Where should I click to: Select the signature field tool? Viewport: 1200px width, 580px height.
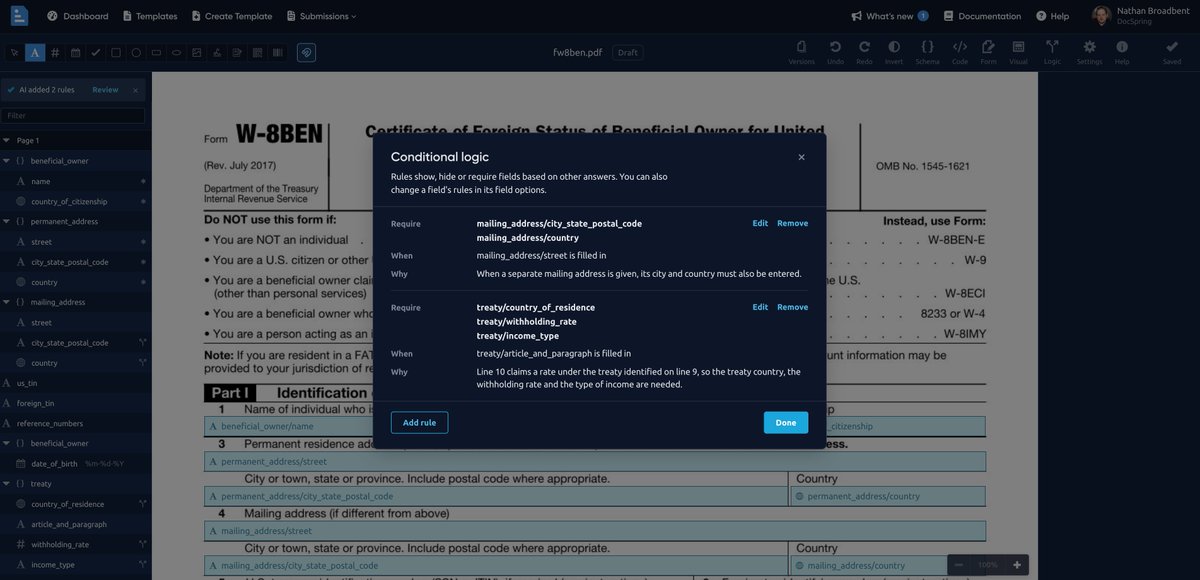tap(217, 52)
